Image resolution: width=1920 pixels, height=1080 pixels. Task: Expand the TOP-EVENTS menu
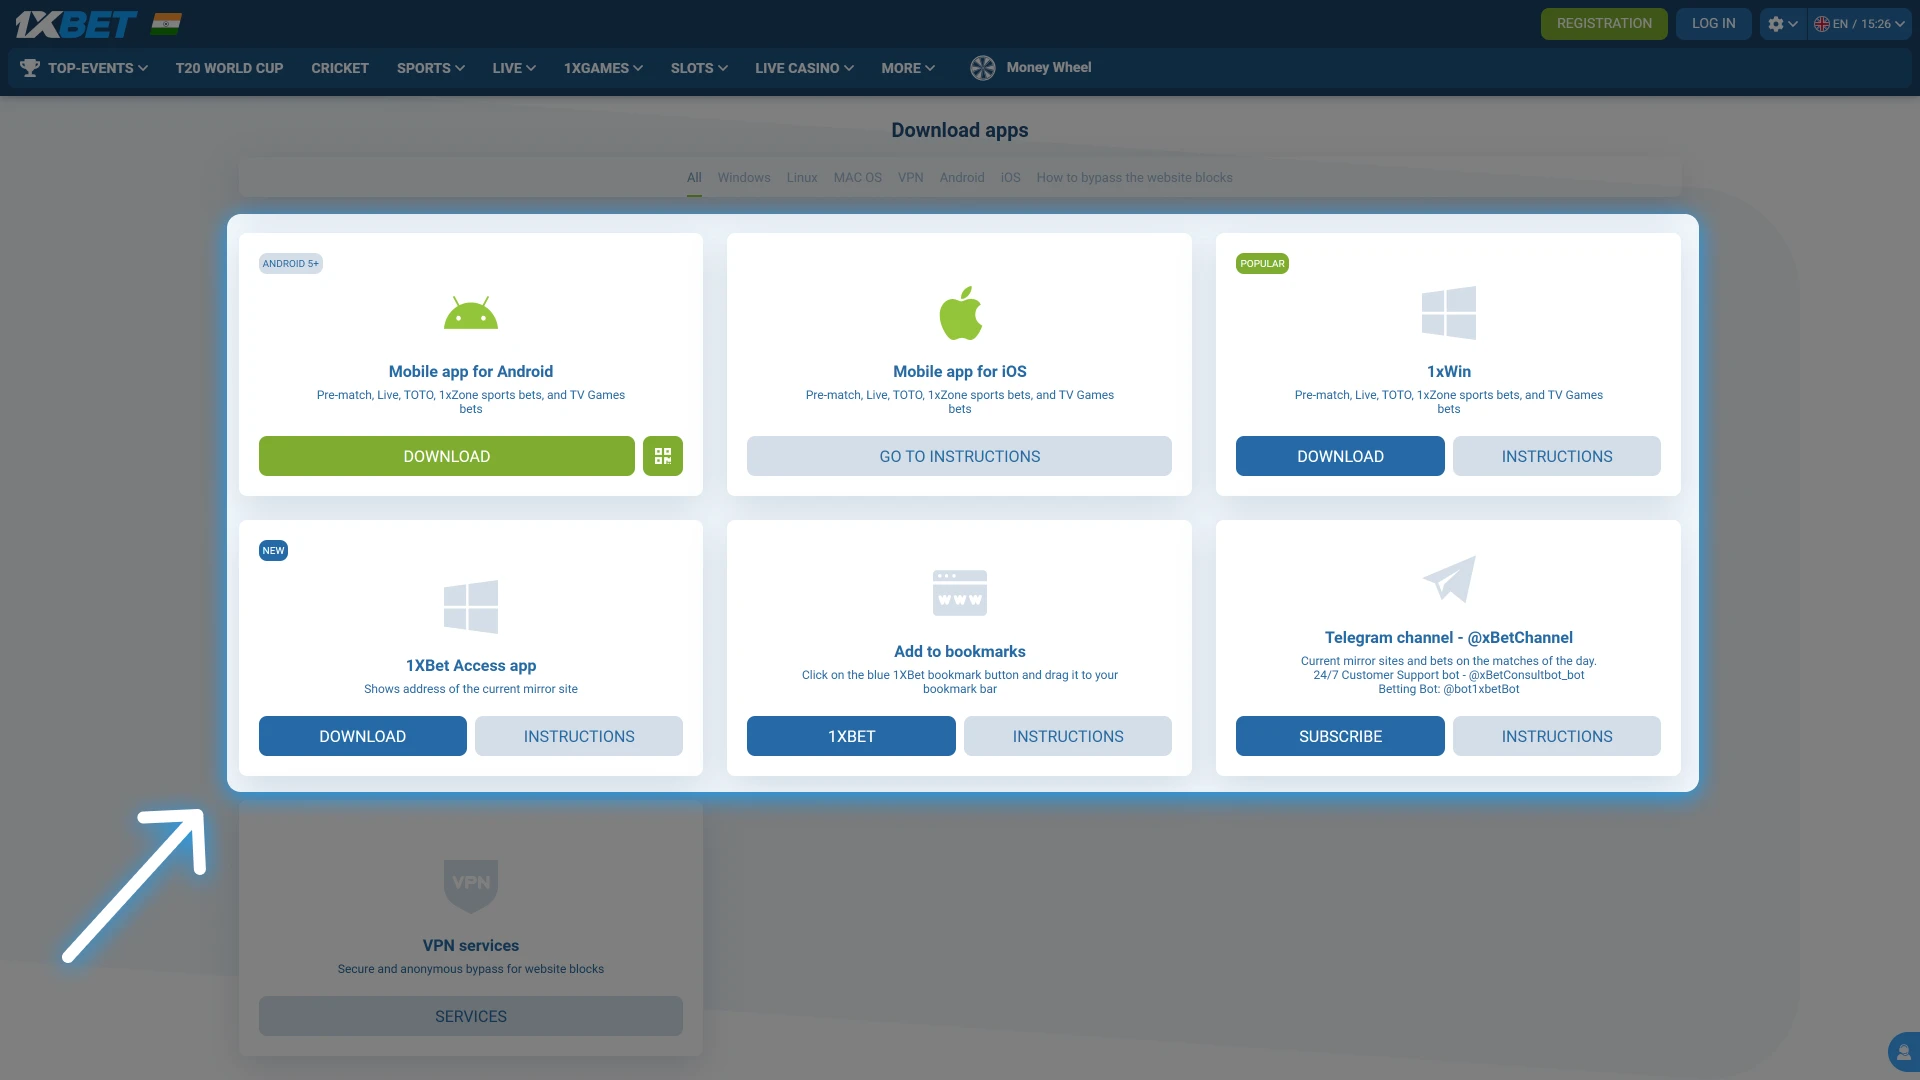[97, 68]
